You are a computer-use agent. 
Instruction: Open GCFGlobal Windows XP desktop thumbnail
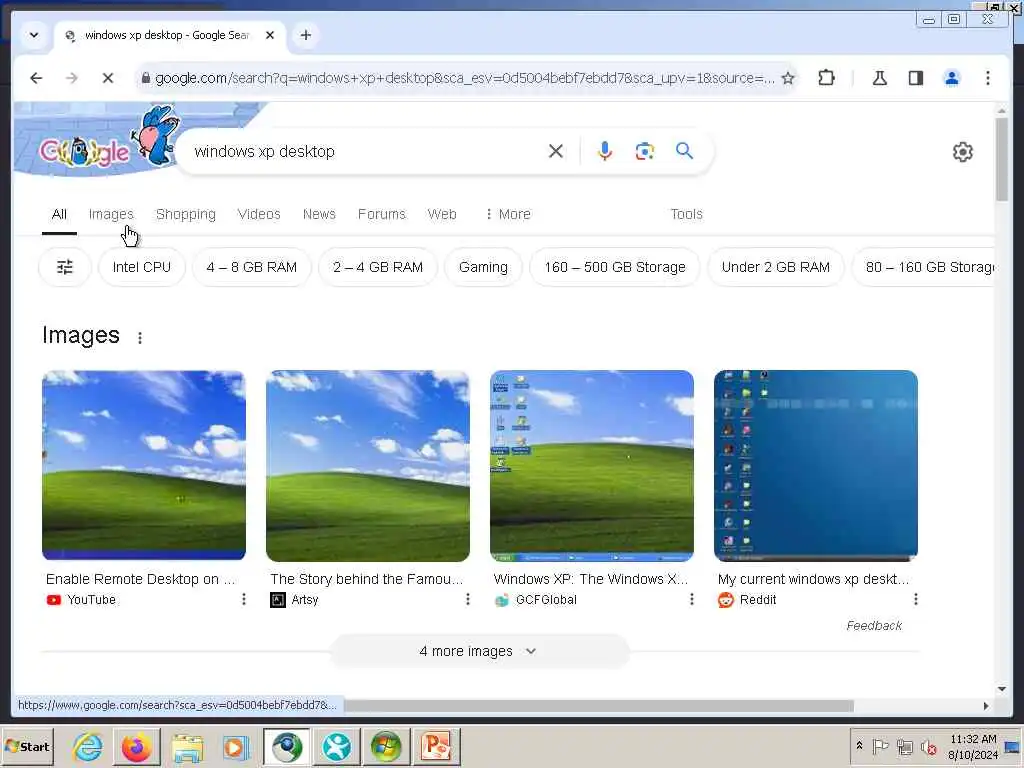tap(592, 466)
